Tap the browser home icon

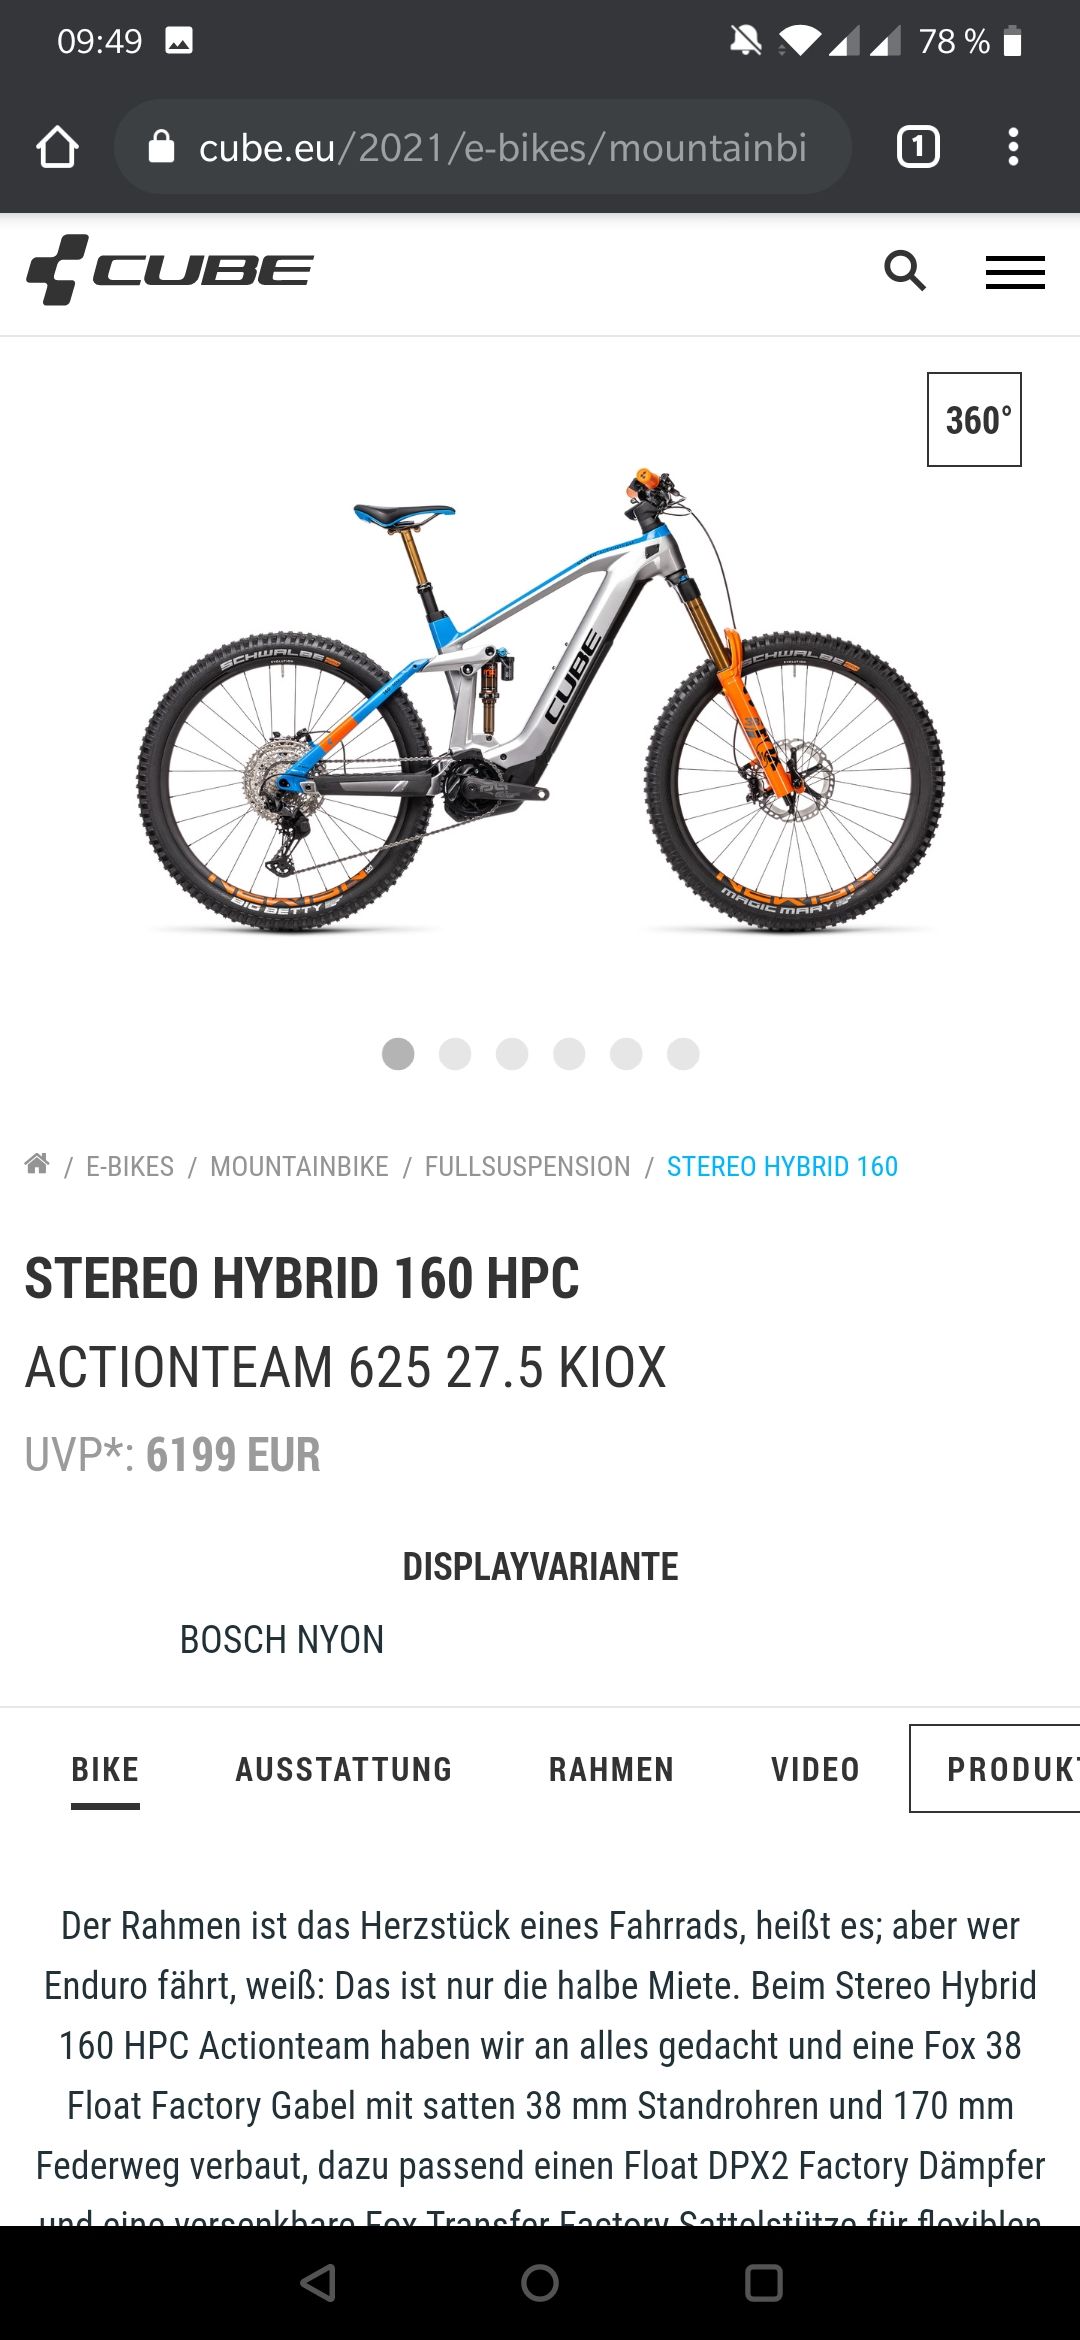57,147
